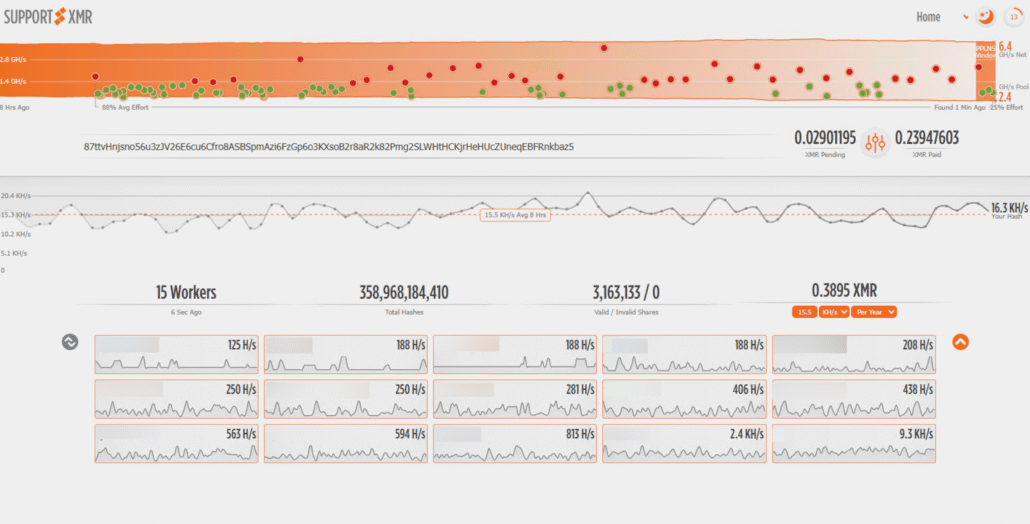This screenshot has width=1030, height=524.
Task: Click the 15.5 KH/s average label on the chart
Action: [x=513, y=215]
